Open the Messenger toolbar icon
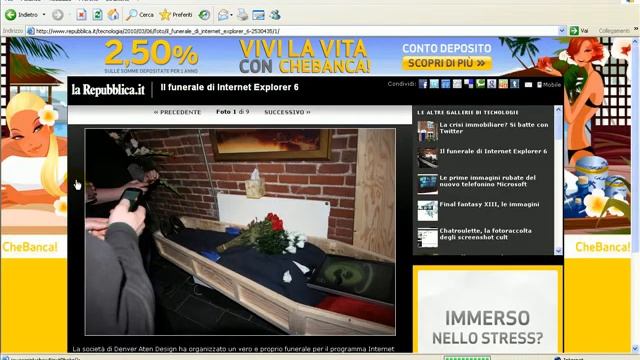The height and width of the screenshot is (360, 640). (275, 15)
